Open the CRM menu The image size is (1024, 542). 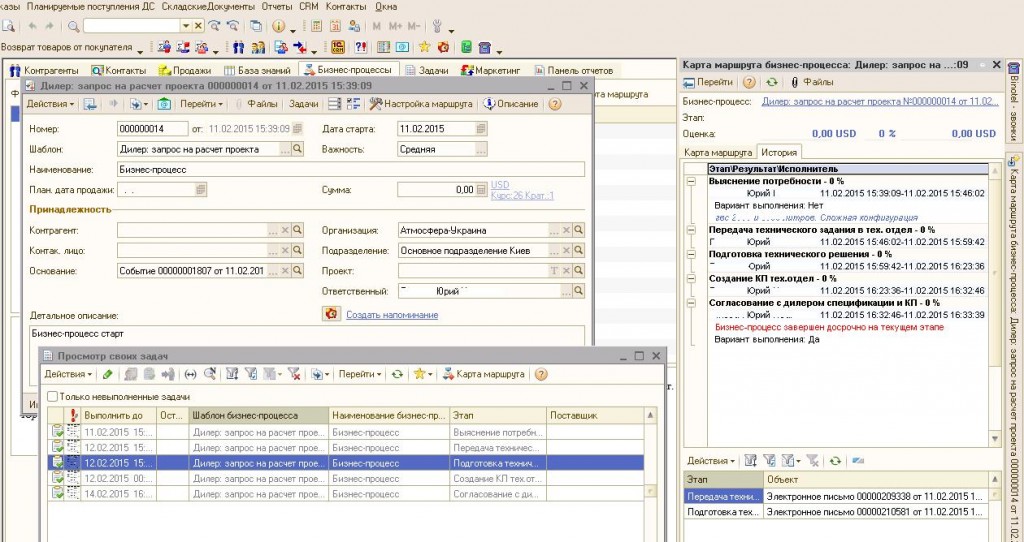(x=308, y=7)
